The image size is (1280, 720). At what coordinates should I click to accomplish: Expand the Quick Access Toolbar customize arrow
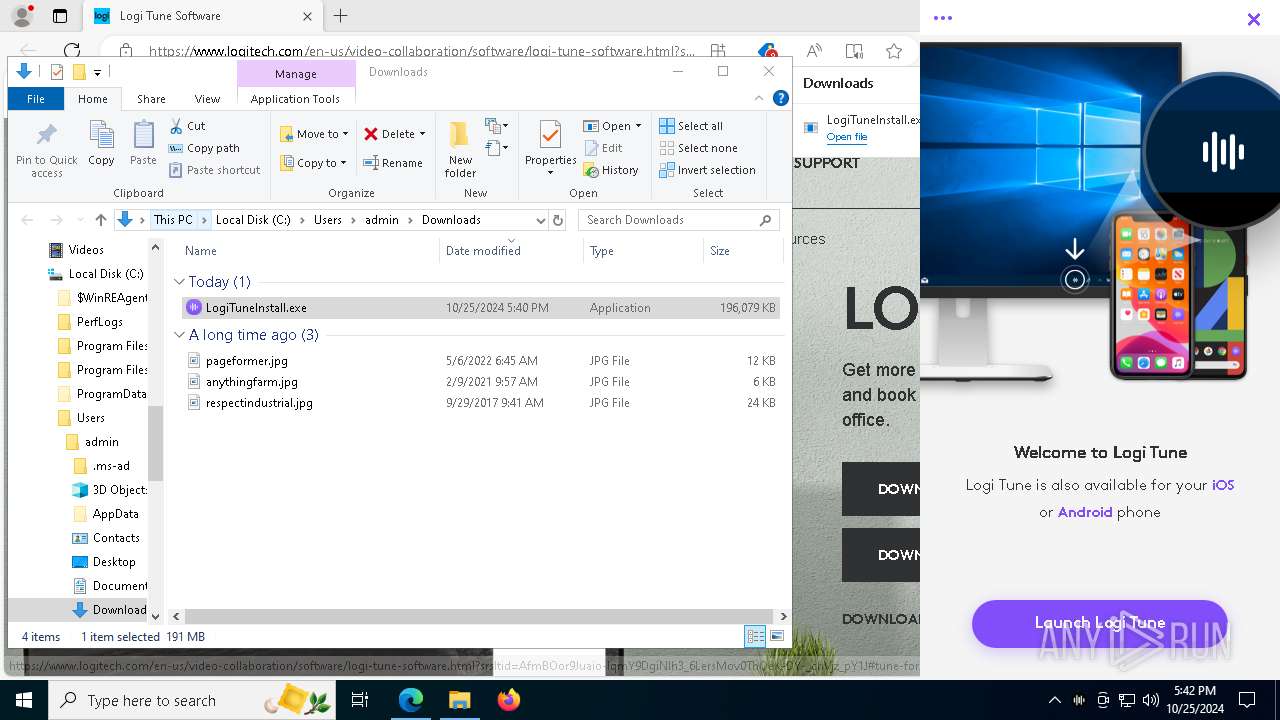(97, 72)
